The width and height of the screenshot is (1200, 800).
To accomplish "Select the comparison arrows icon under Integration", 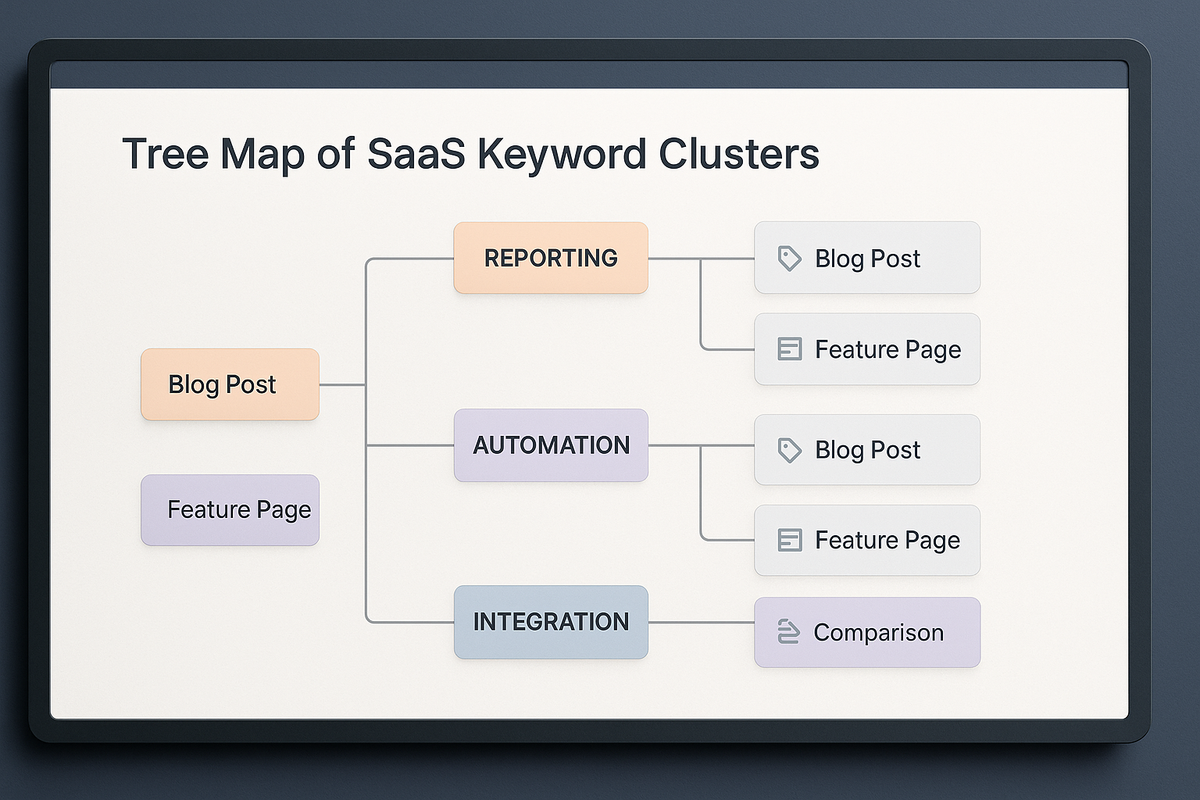I will point(790,632).
